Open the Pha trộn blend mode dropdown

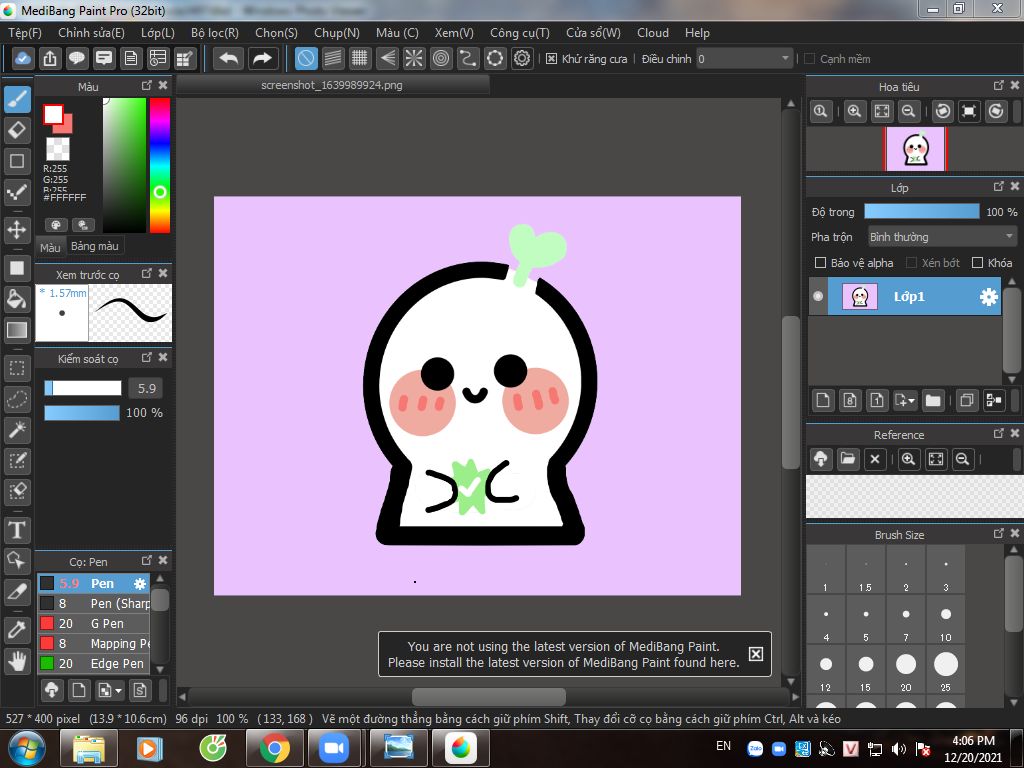pos(941,237)
